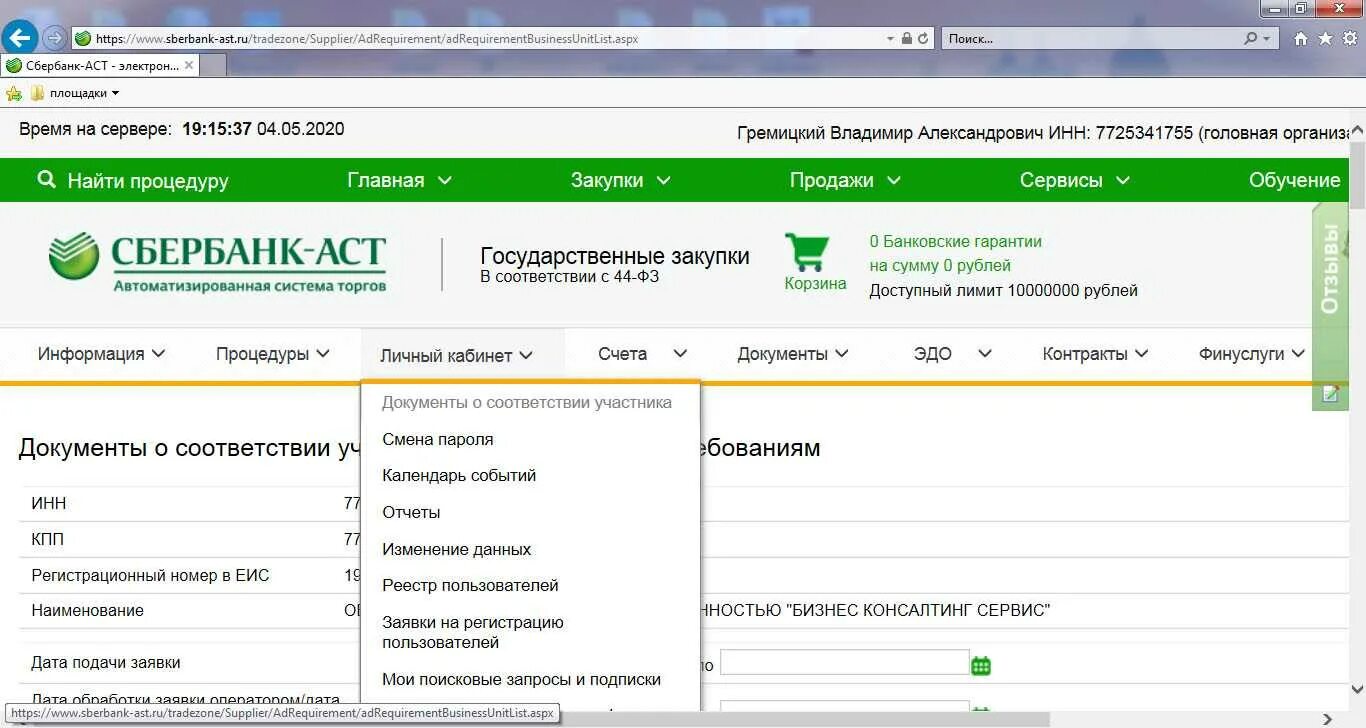The height and width of the screenshot is (728, 1366).
Task: Open Мои поисковые запросы и подписки
Action: (x=521, y=680)
